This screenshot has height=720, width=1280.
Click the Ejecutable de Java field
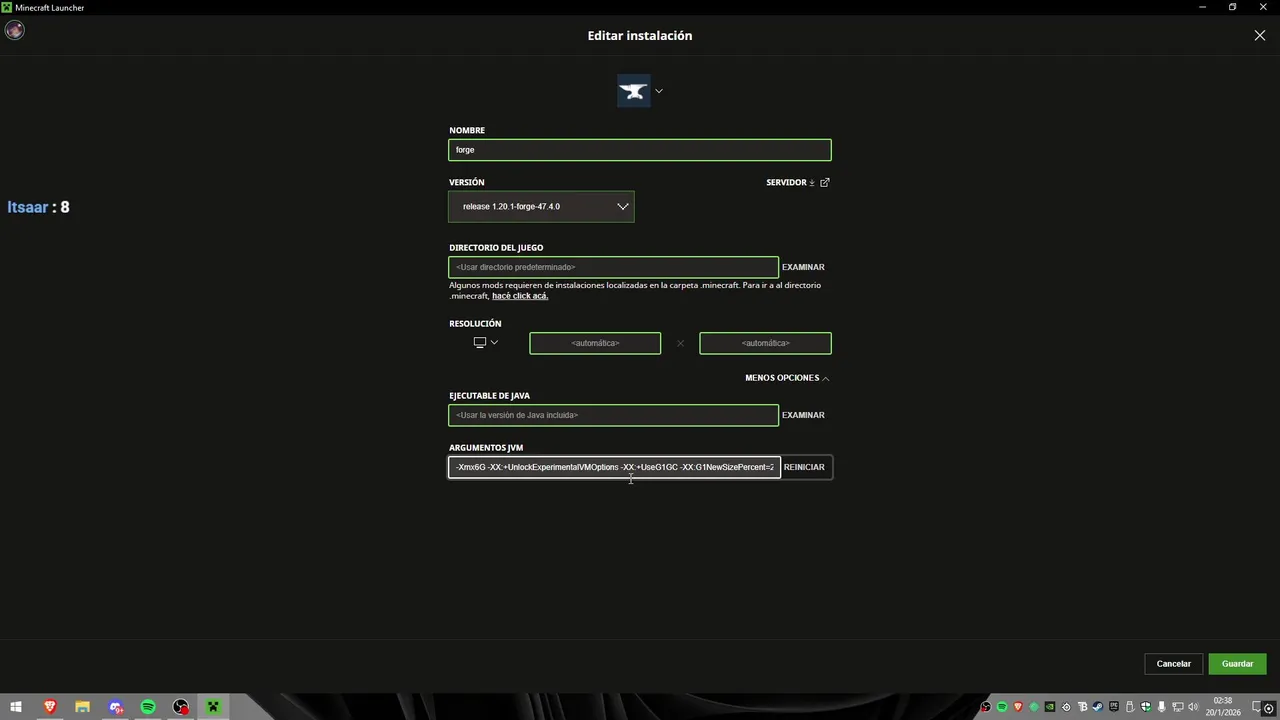(x=613, y=415)
